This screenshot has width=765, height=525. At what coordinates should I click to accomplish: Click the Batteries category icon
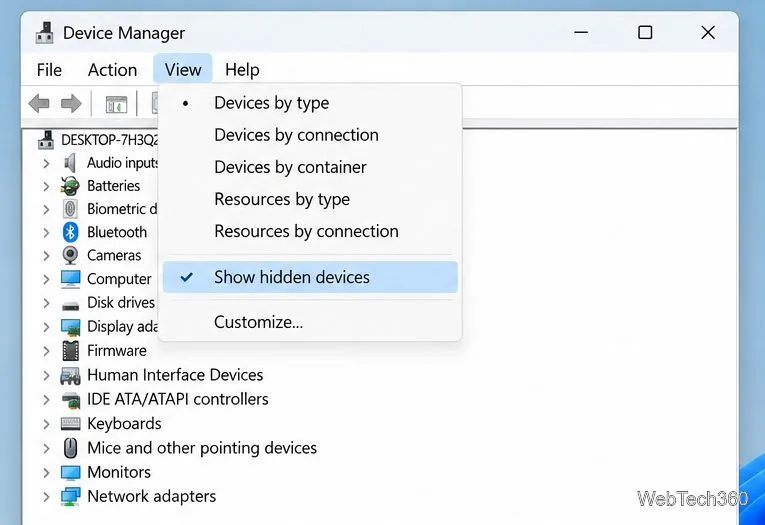(x=70, y=186)
